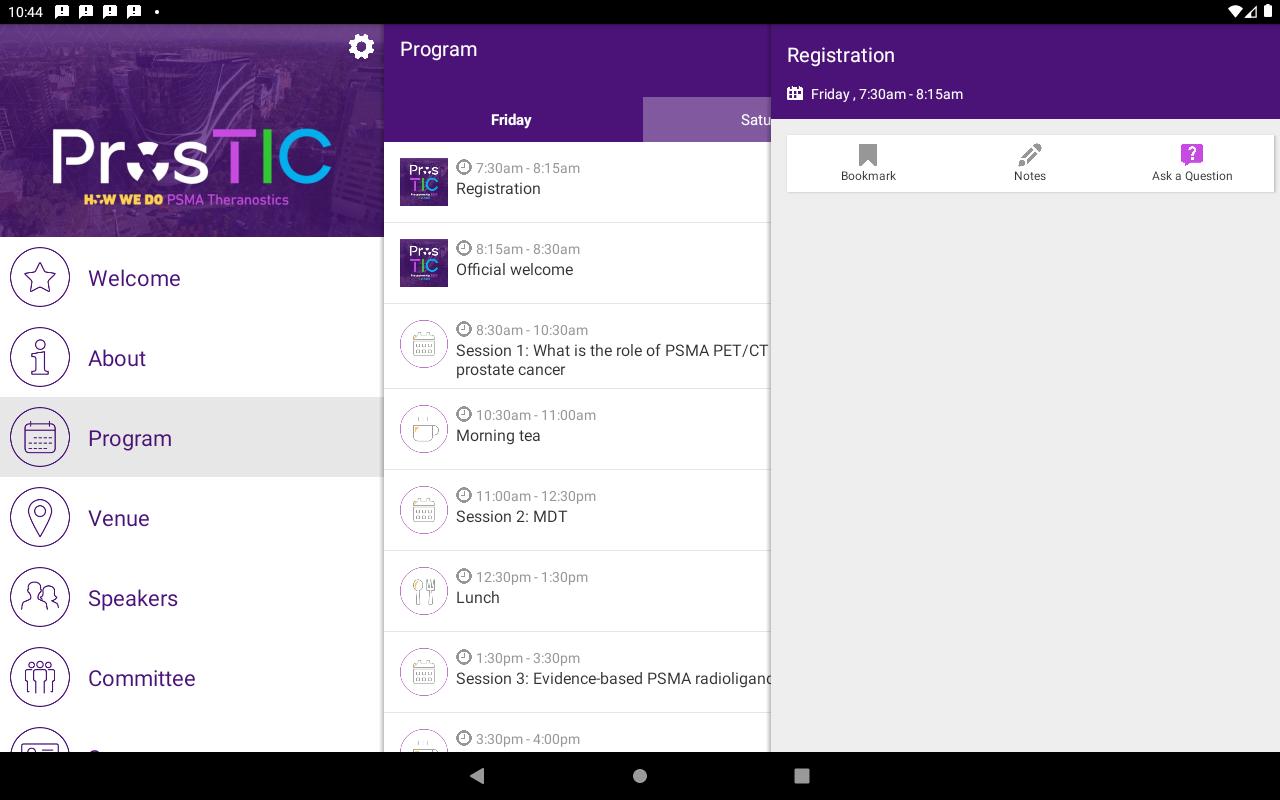Tap the 3:30pm - 4:00pm time entry

pyautogui.click(x=577, y=733)
